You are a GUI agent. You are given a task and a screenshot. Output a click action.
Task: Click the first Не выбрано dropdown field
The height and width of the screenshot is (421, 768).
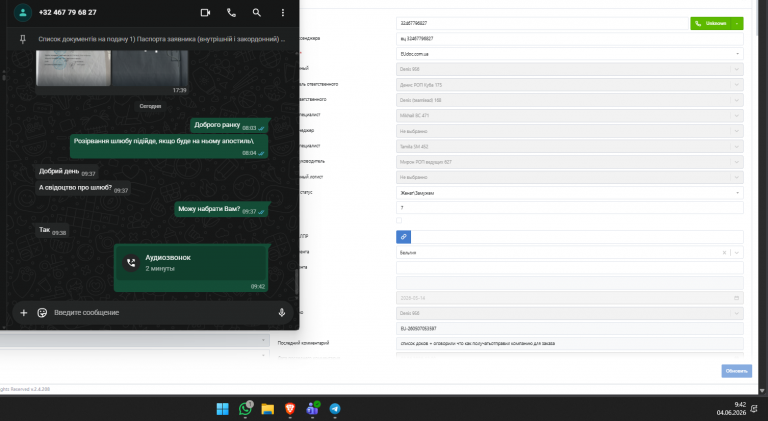pos(570,131)
